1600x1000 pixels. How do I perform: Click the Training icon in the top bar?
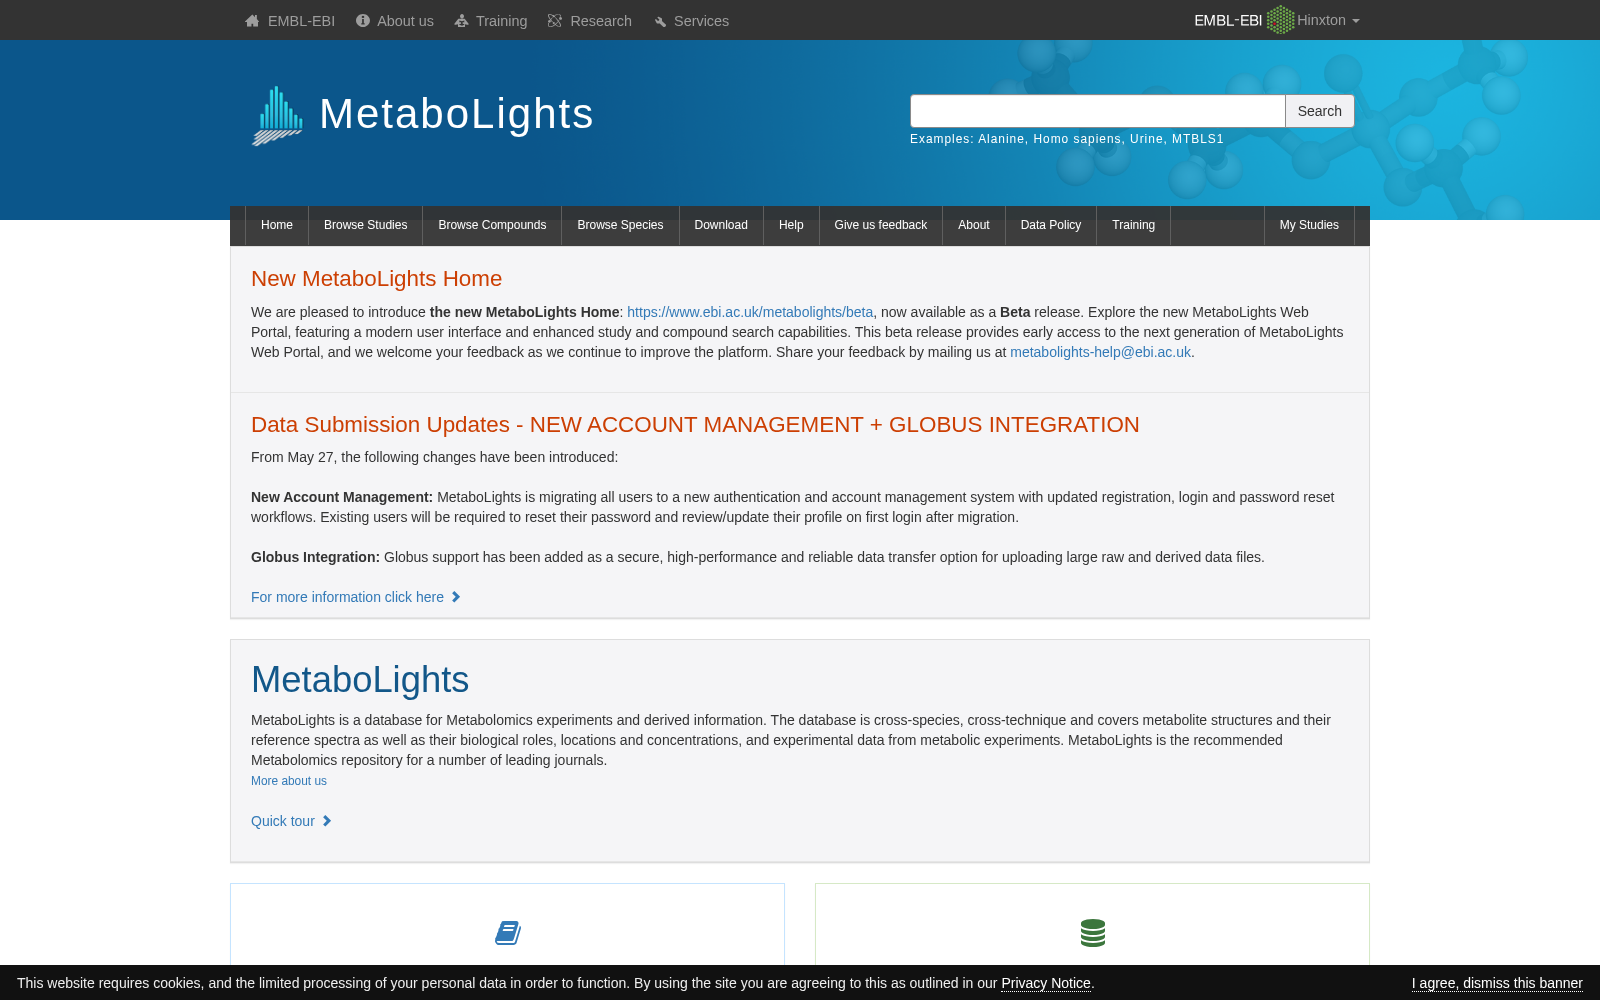pyautogui.click(x=461, y=21)
